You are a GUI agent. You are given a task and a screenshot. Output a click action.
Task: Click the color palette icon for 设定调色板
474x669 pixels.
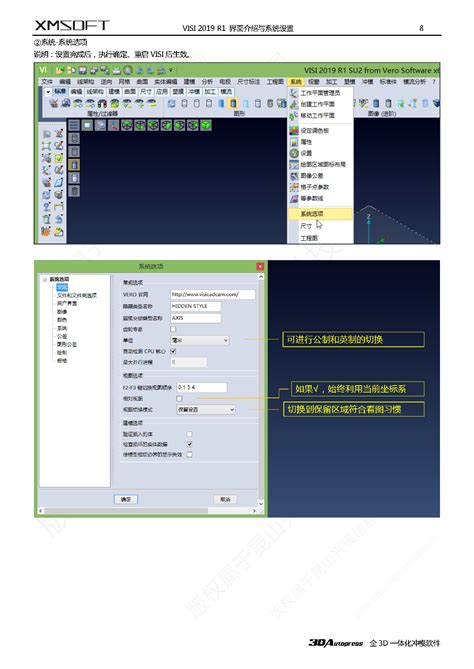coord(294,130)
